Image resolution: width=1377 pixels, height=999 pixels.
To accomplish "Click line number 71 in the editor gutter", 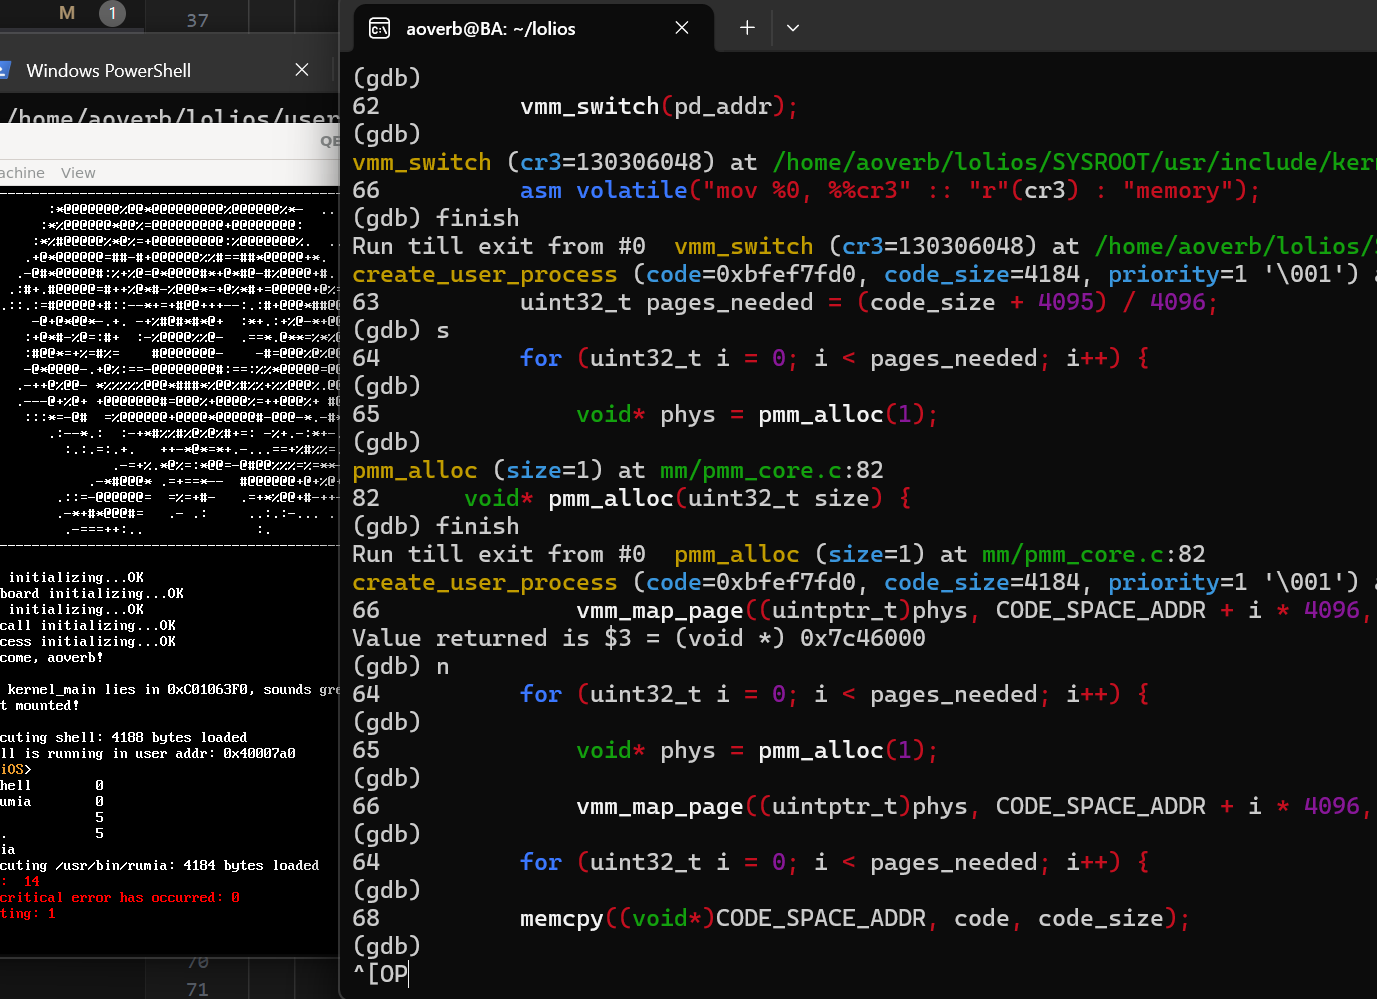I will pos(197,989).
